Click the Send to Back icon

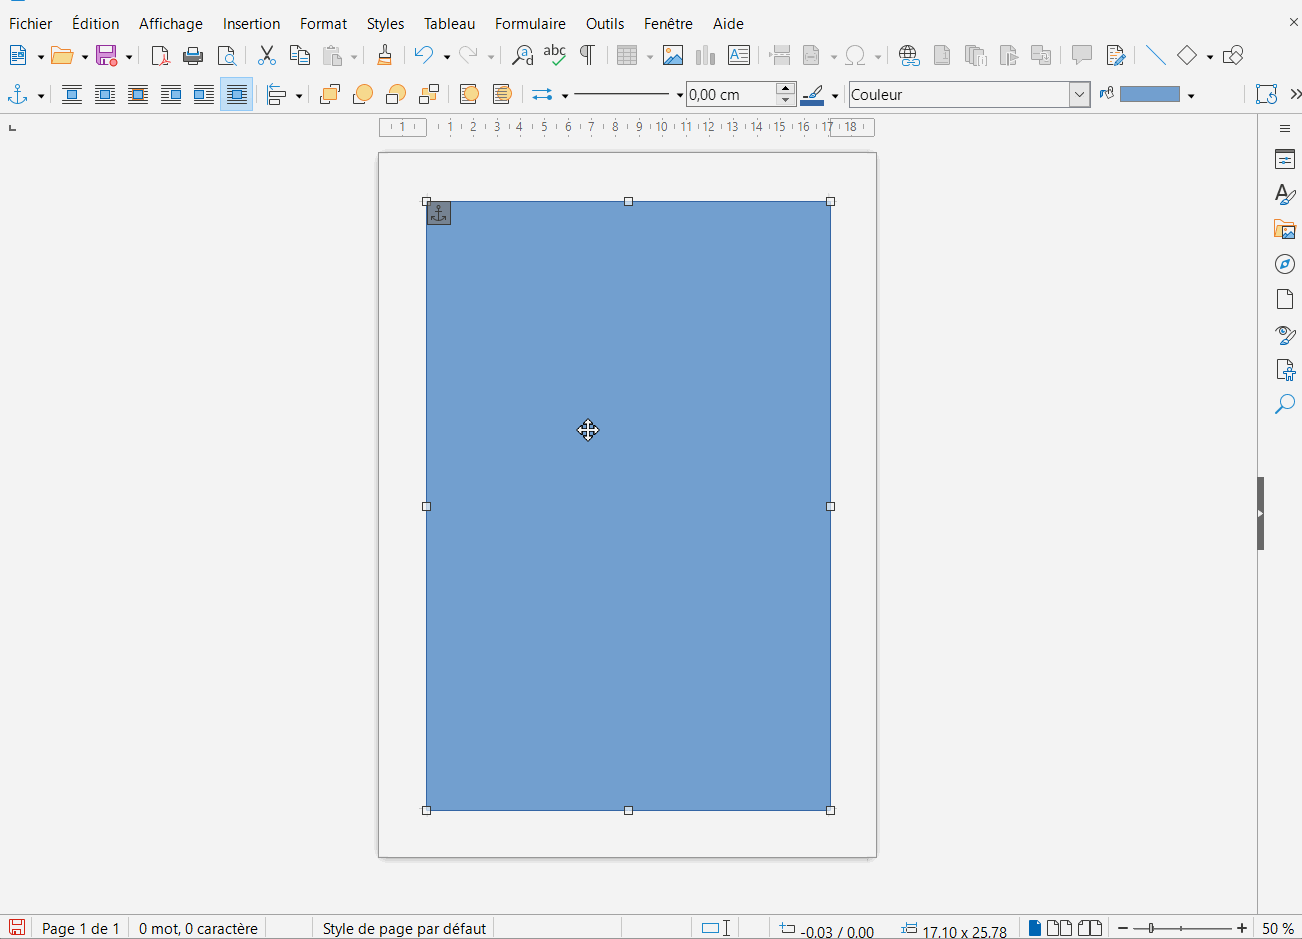click(429, 95)
